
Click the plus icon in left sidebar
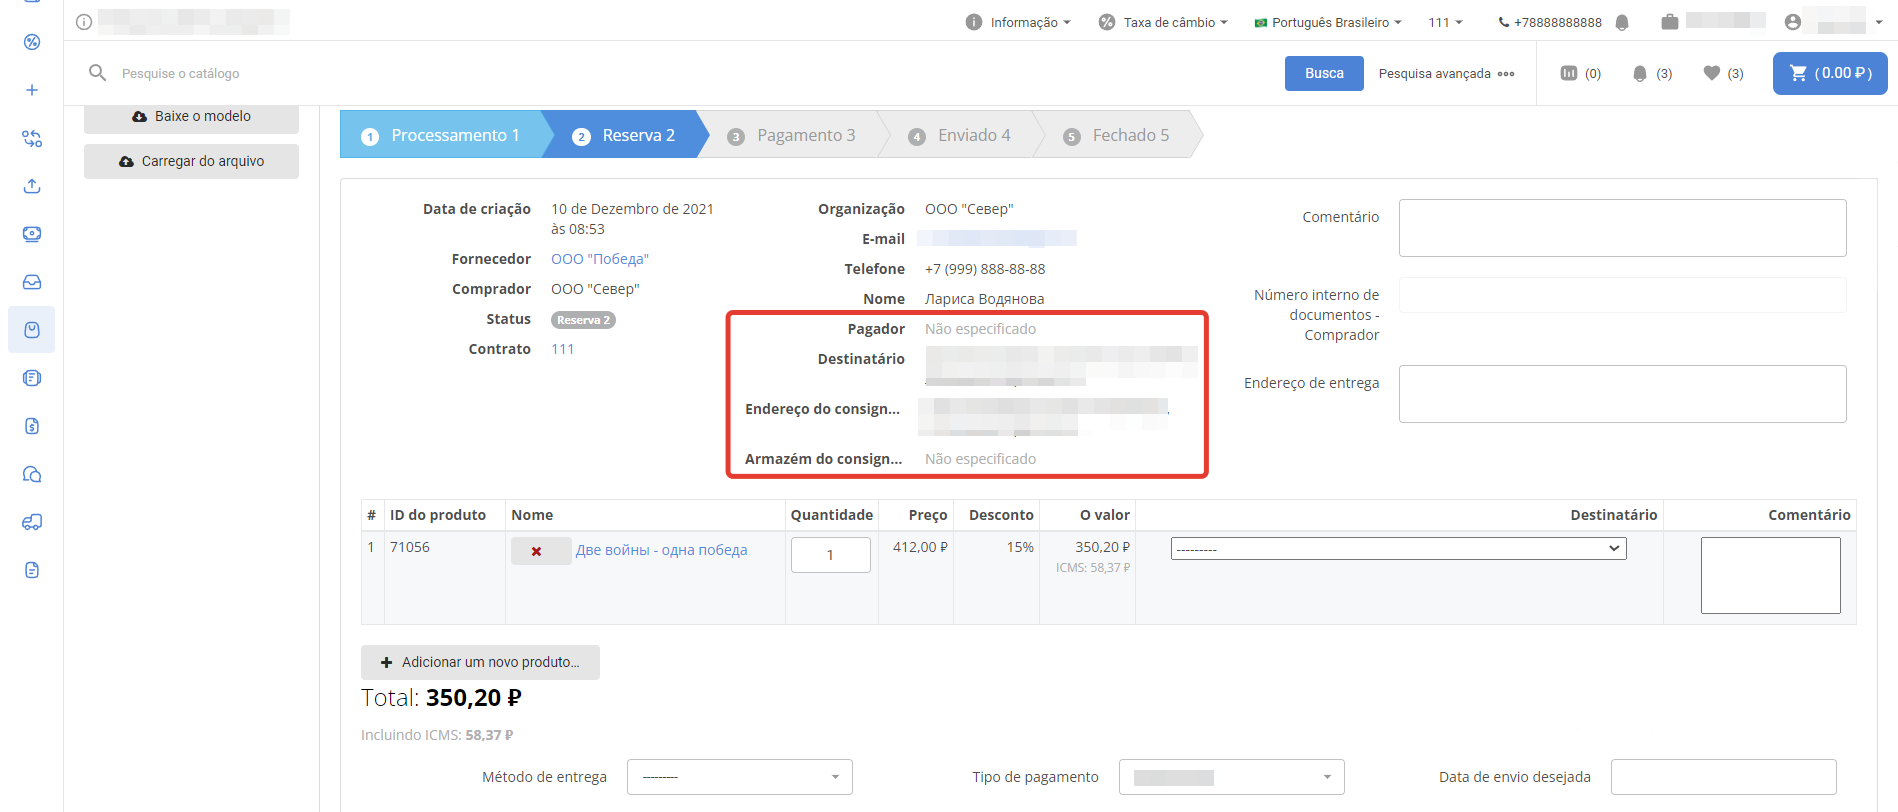[32, 90]
